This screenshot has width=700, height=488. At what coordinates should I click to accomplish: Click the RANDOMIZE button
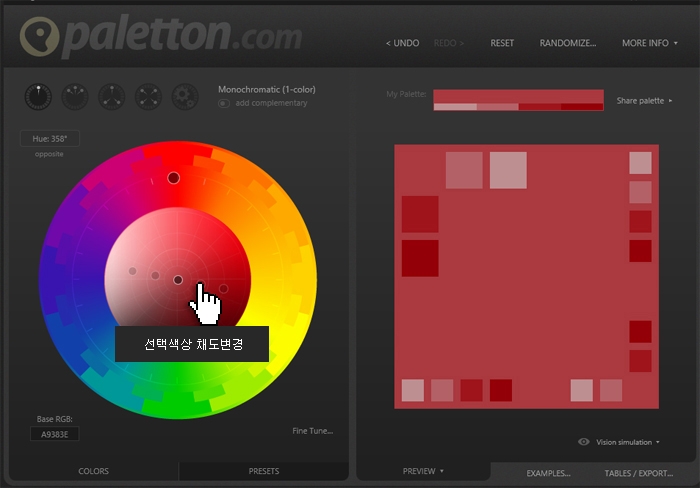pyautogui.click(x=568, y=43)
